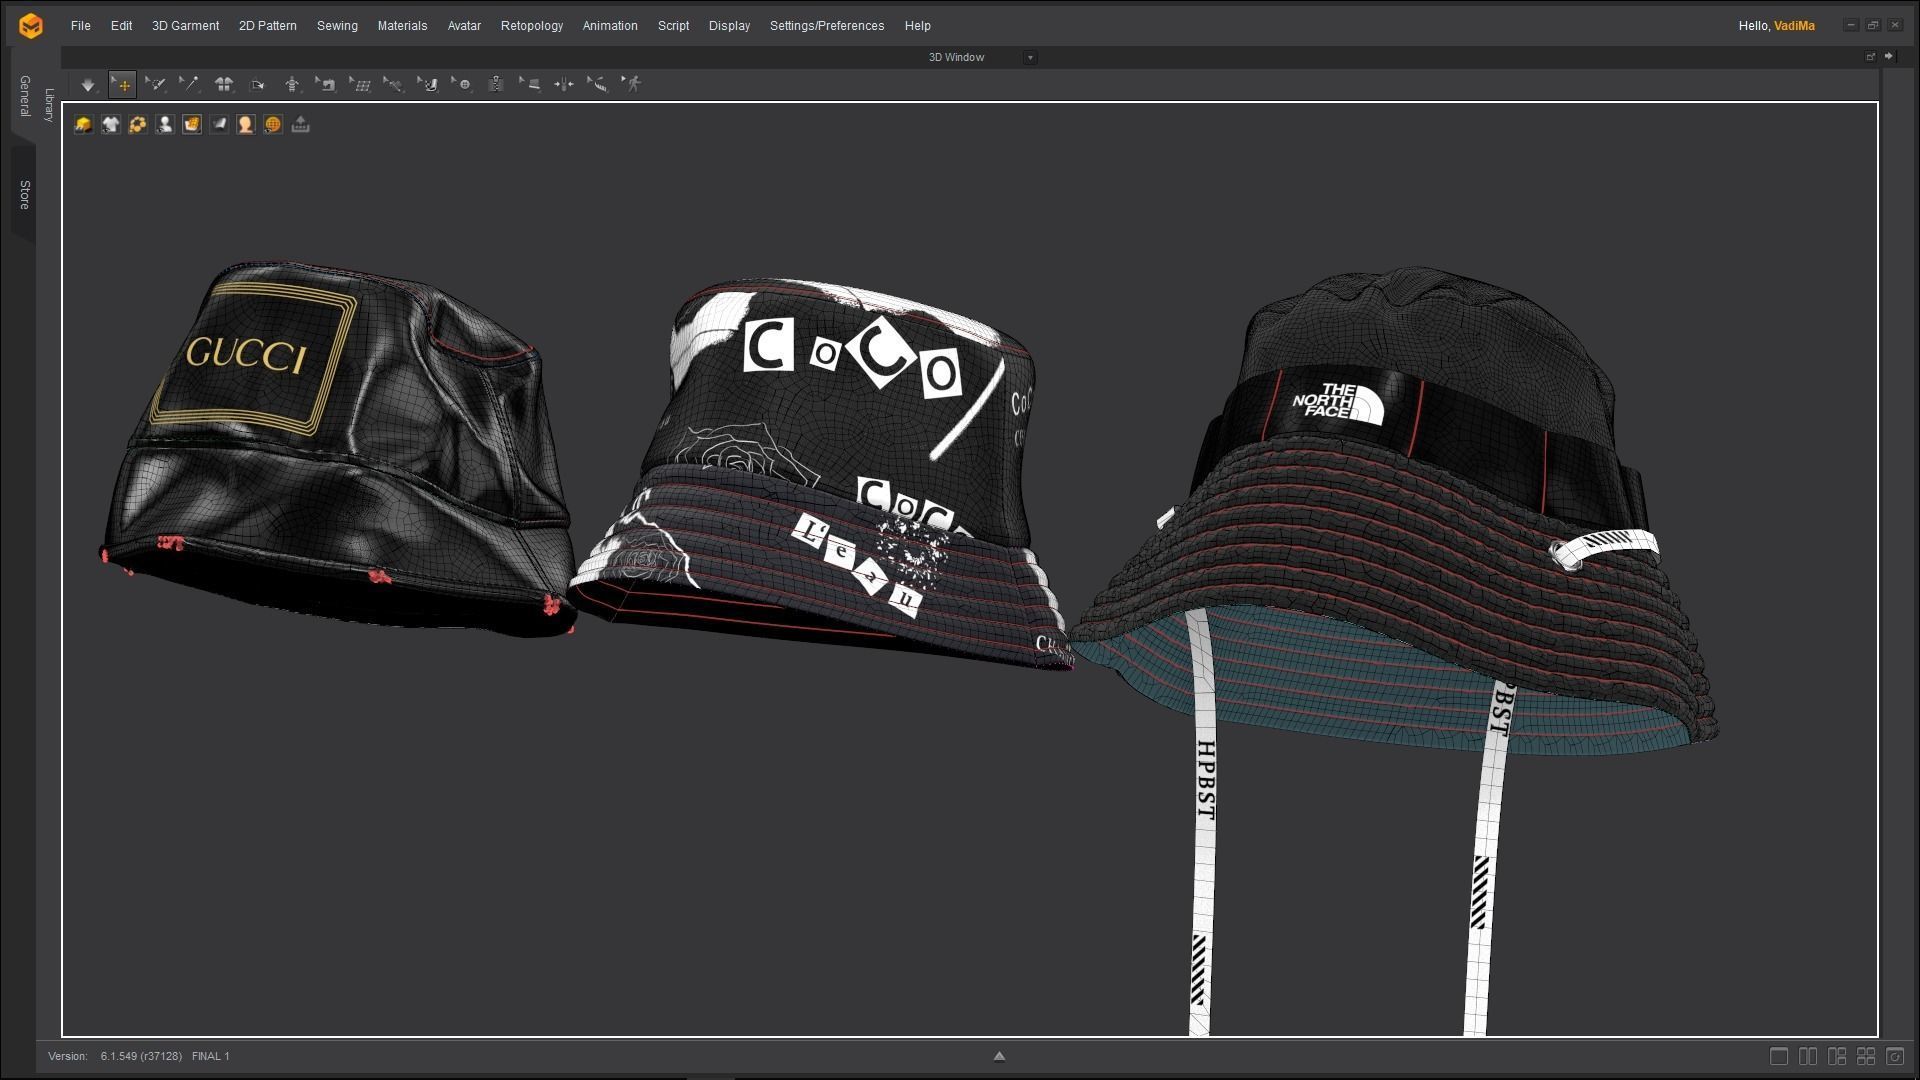Click the Pinch/Gizmo center tool
This screenshot has width=1920, height=1080.
tap(564, 85)
